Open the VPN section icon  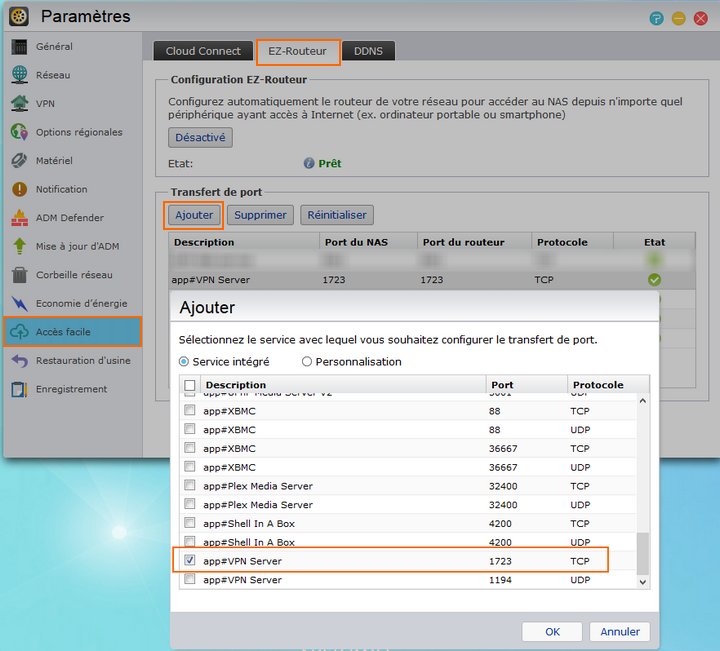coord(19,103)
